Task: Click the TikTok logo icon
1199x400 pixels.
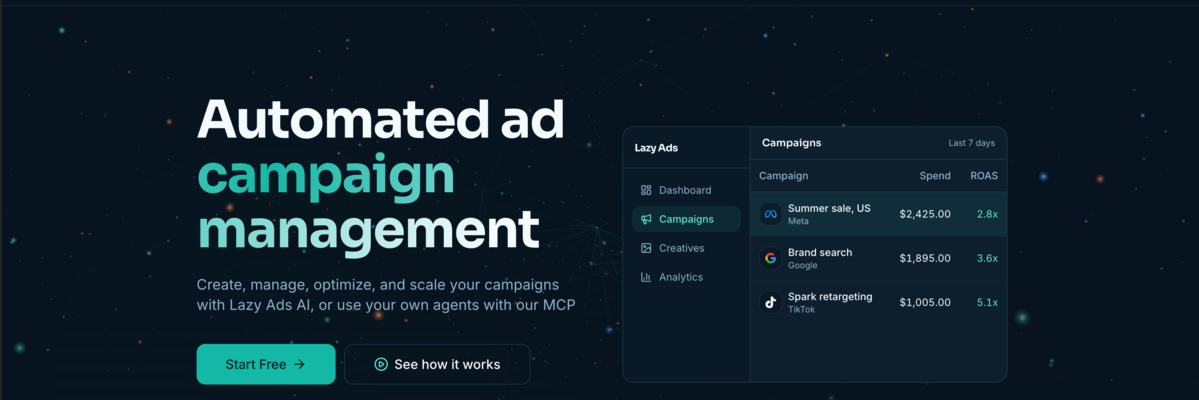Action: coord(770,302)
